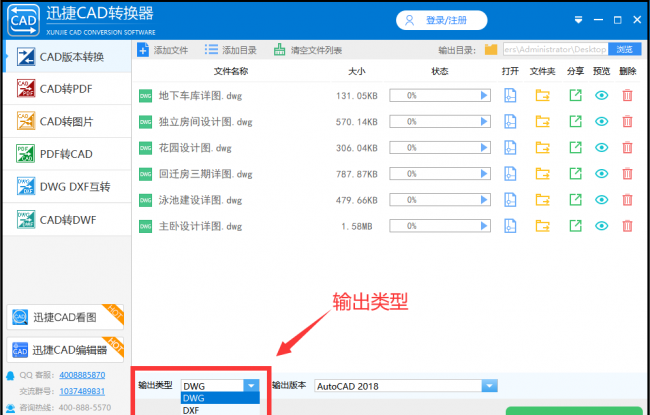
Task: Choose DXF option in output type list
Action: [220, 410]
